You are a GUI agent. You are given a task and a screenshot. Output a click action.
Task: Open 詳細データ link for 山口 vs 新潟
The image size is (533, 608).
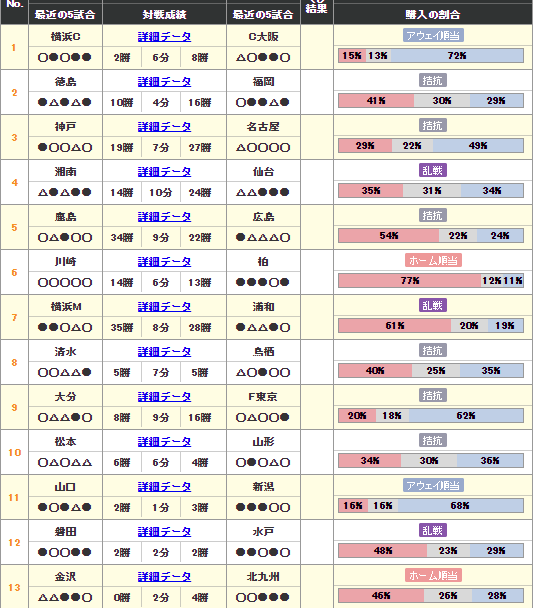(164, 487)
